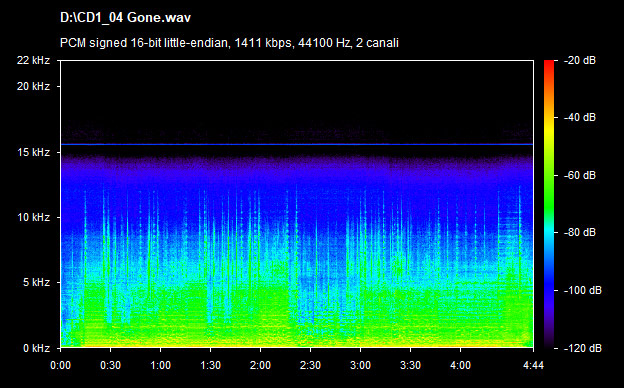Click the -100 dB label on the scale
This screenshot has width=624, height=388.
(582, 291)
